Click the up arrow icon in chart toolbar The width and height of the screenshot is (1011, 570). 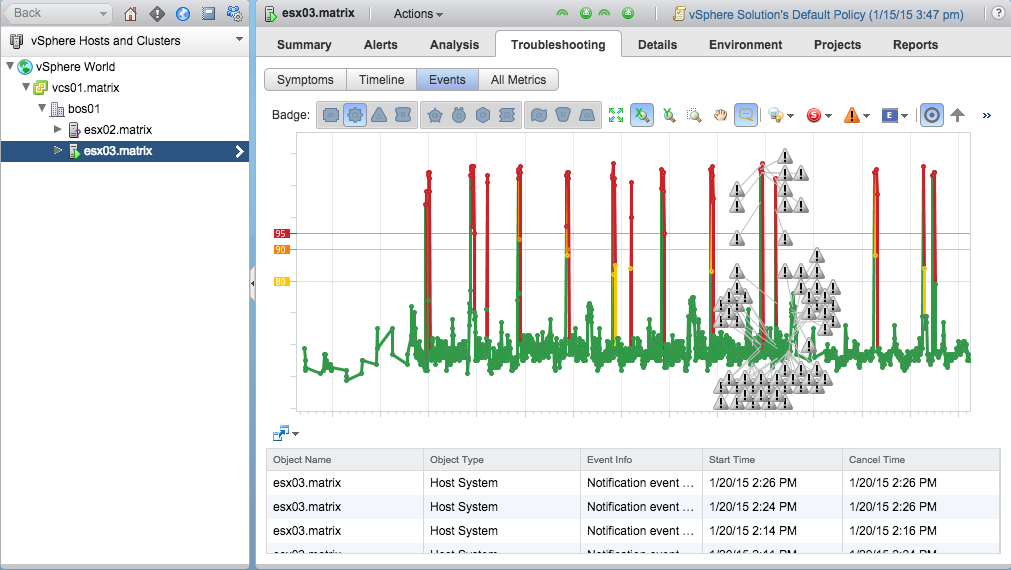coord(957,115)
